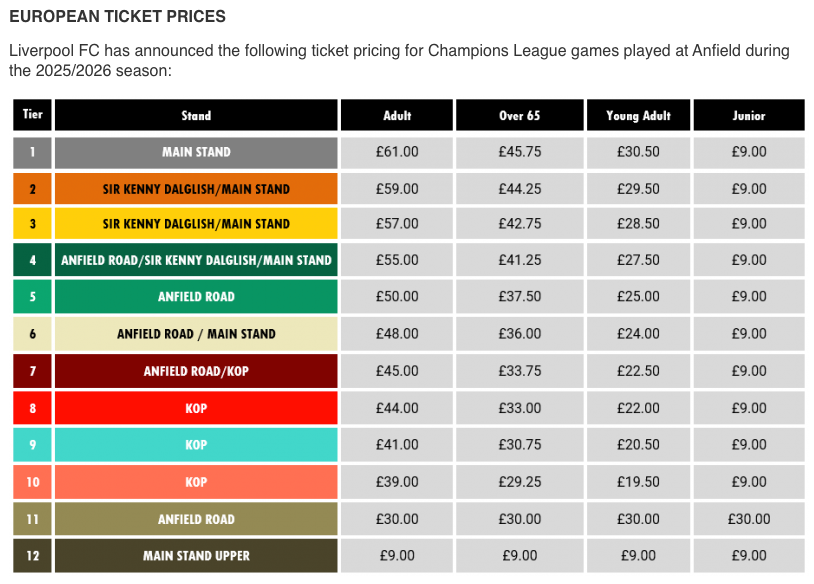The height and width of the screenshot is (584, 814).
Task: Click the maroon ANFIELD ROAD/KOP cell
Action: point(196,371)
